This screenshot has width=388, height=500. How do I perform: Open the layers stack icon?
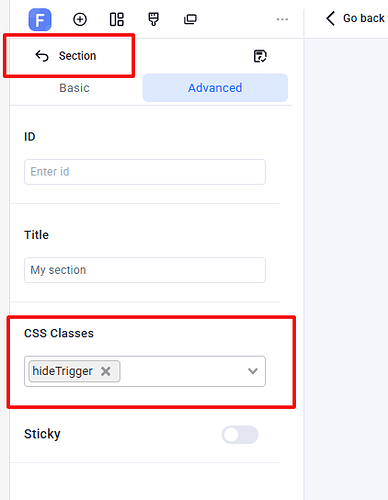[190, 19]
